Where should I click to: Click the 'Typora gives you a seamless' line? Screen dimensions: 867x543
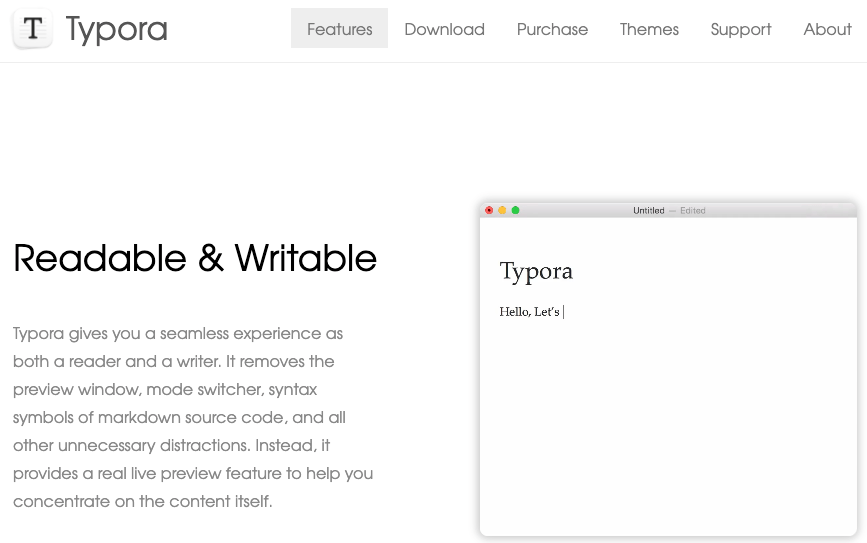click(x=178, y=333)
